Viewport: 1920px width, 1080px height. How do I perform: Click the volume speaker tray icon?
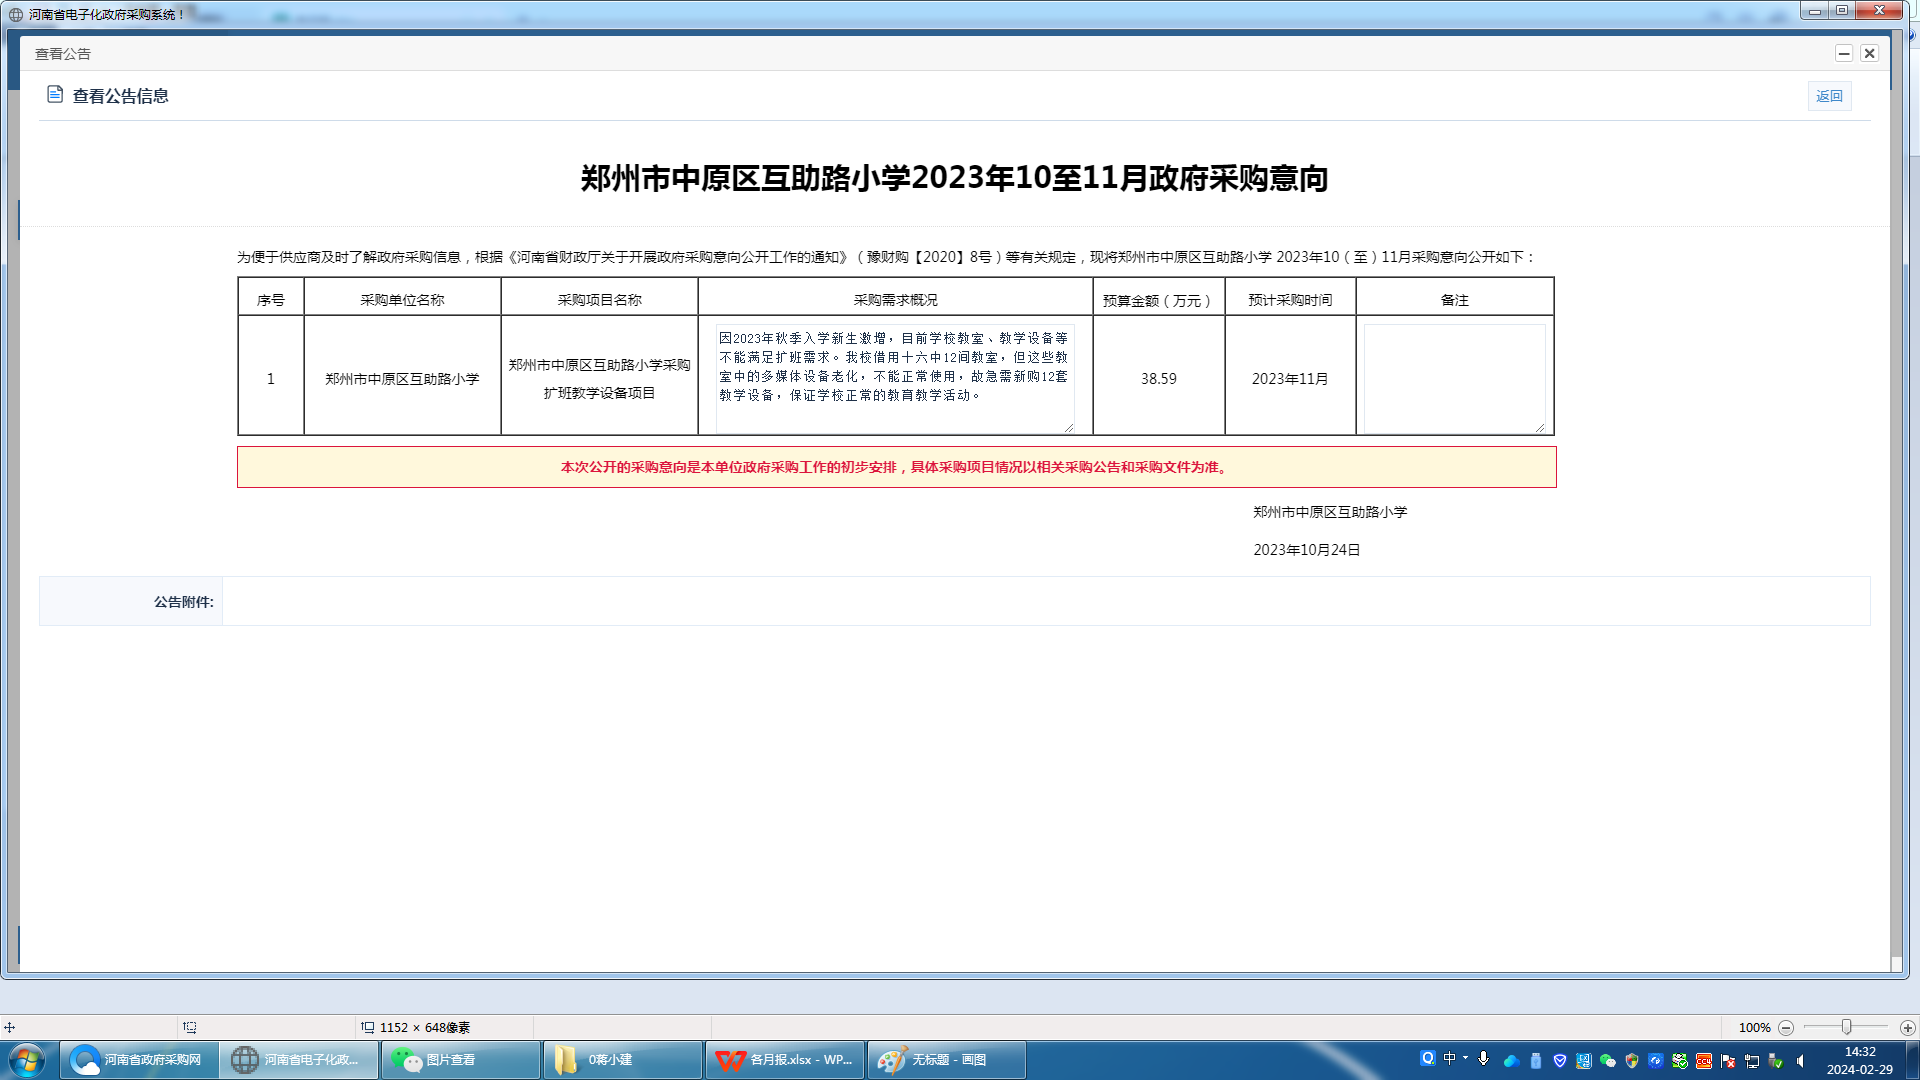click(x=1800, y=1061)
